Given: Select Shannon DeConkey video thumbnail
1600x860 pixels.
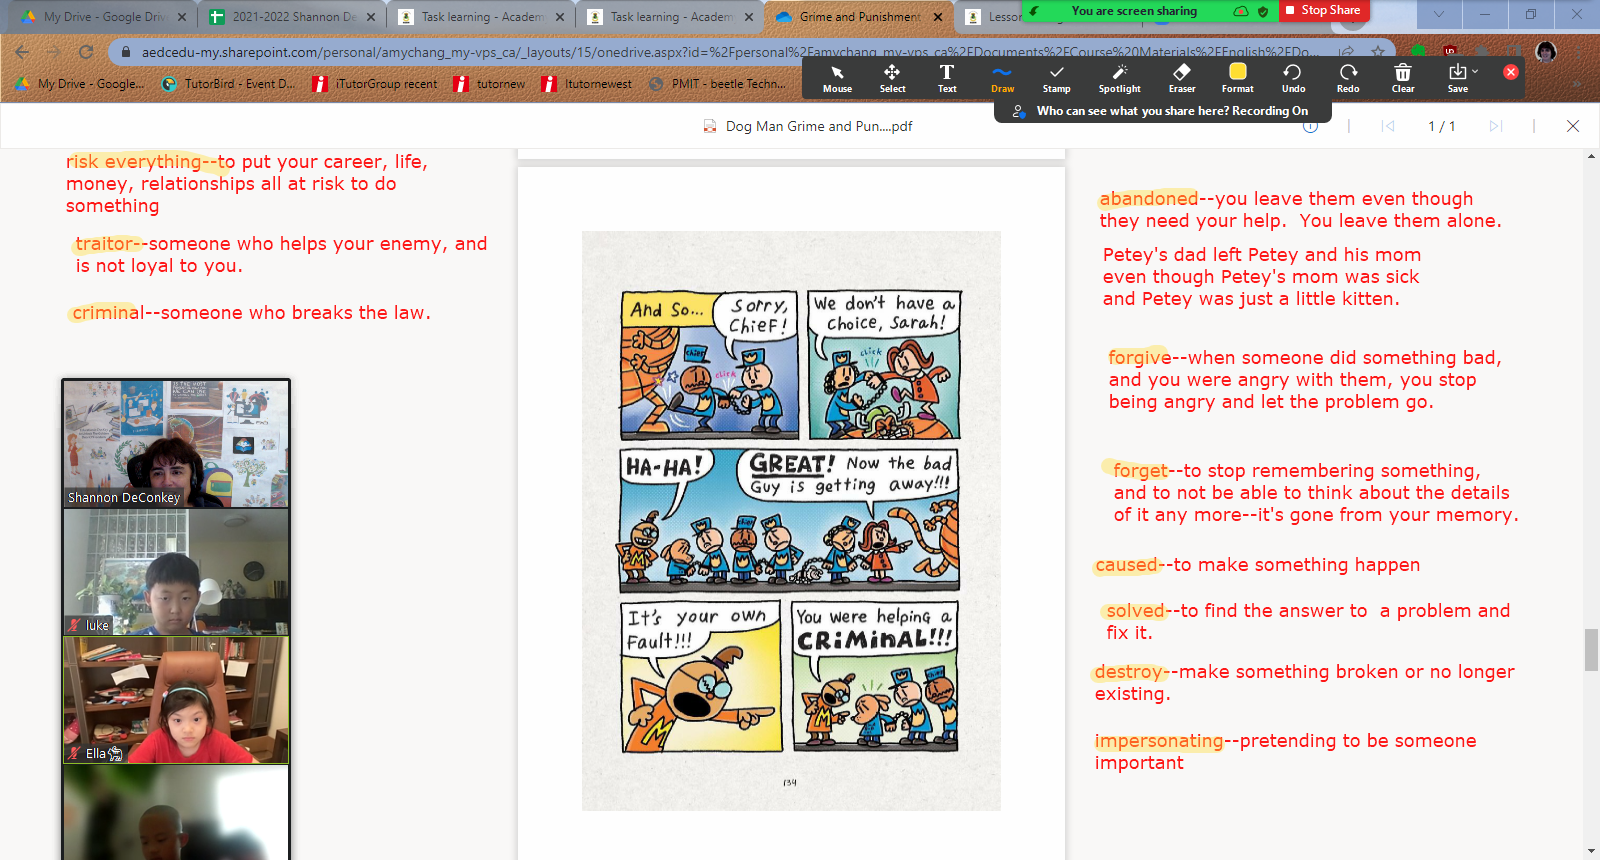Looking at the screenshot, I should (176, 444).
